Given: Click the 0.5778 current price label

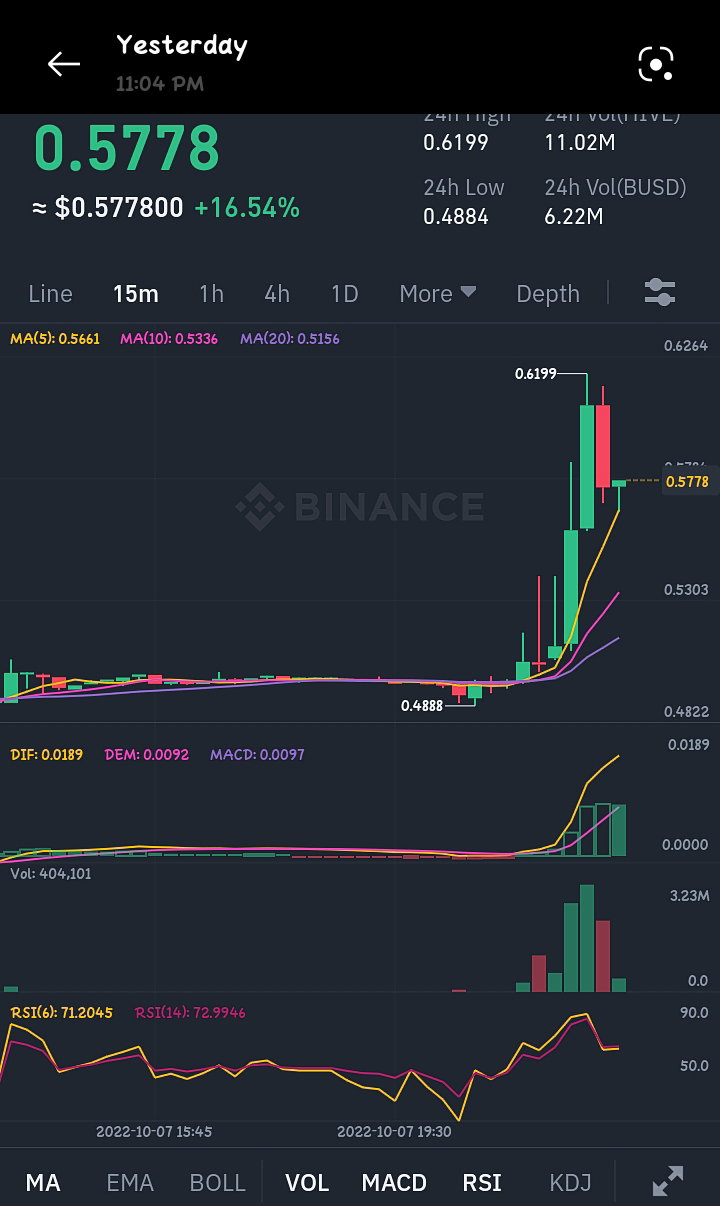Looking at the screenshot, I should pyautogui.click(x=687, y=482).
